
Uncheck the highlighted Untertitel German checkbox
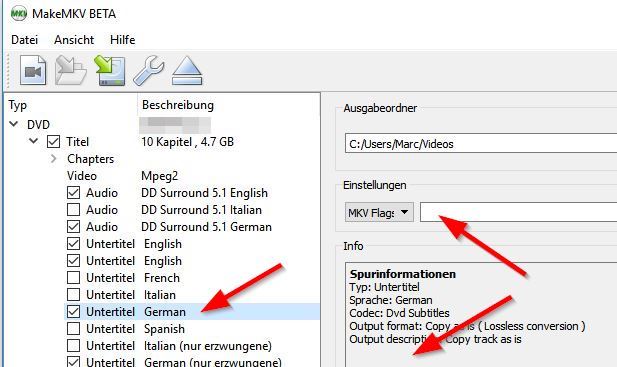[x=74, y=312]
